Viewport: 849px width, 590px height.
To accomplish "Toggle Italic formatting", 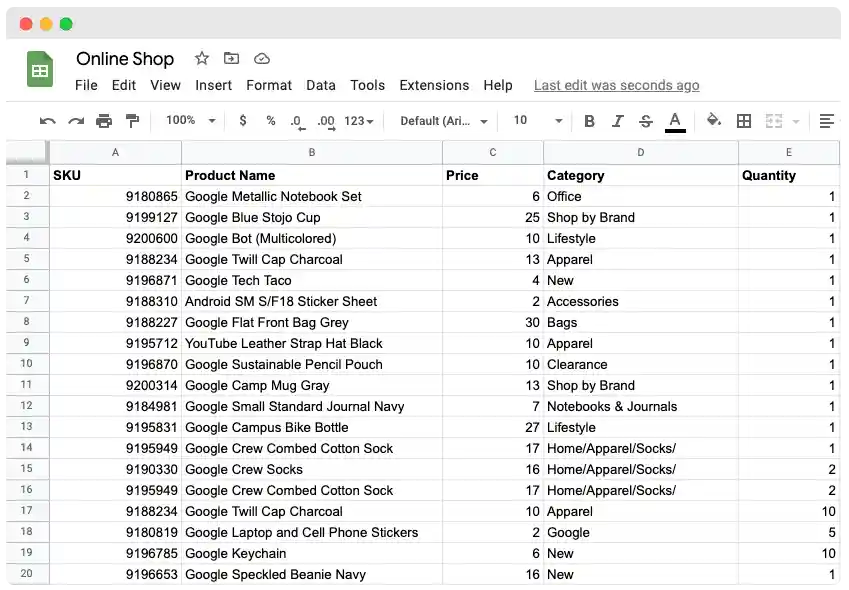I will point(618,121).
